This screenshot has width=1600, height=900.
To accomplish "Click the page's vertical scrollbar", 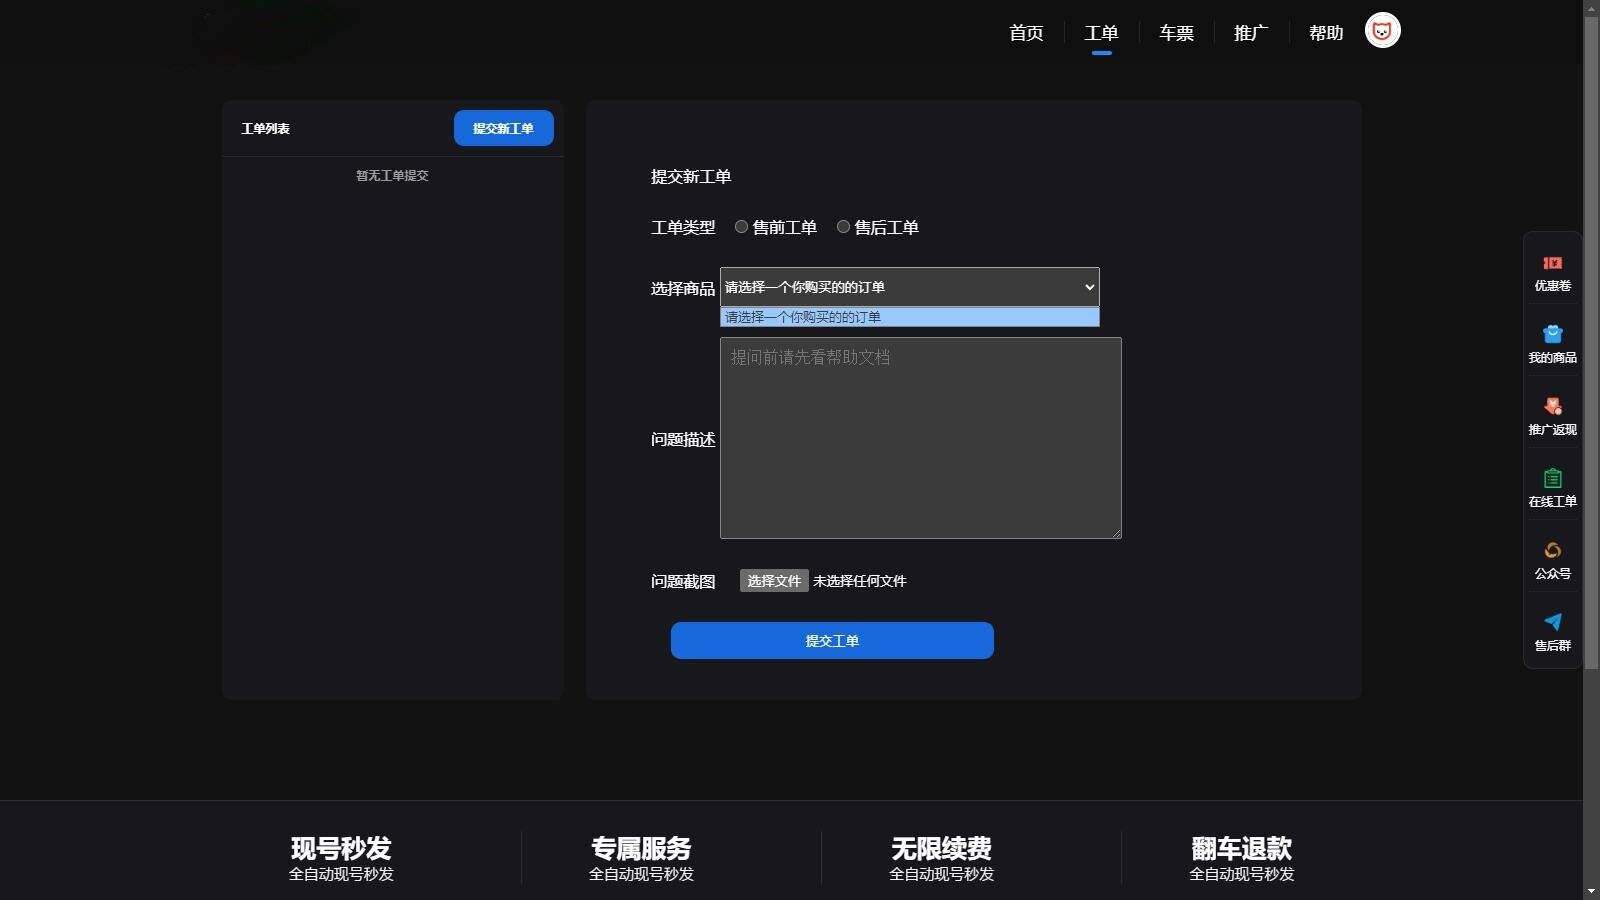I will click(1591, 340).
